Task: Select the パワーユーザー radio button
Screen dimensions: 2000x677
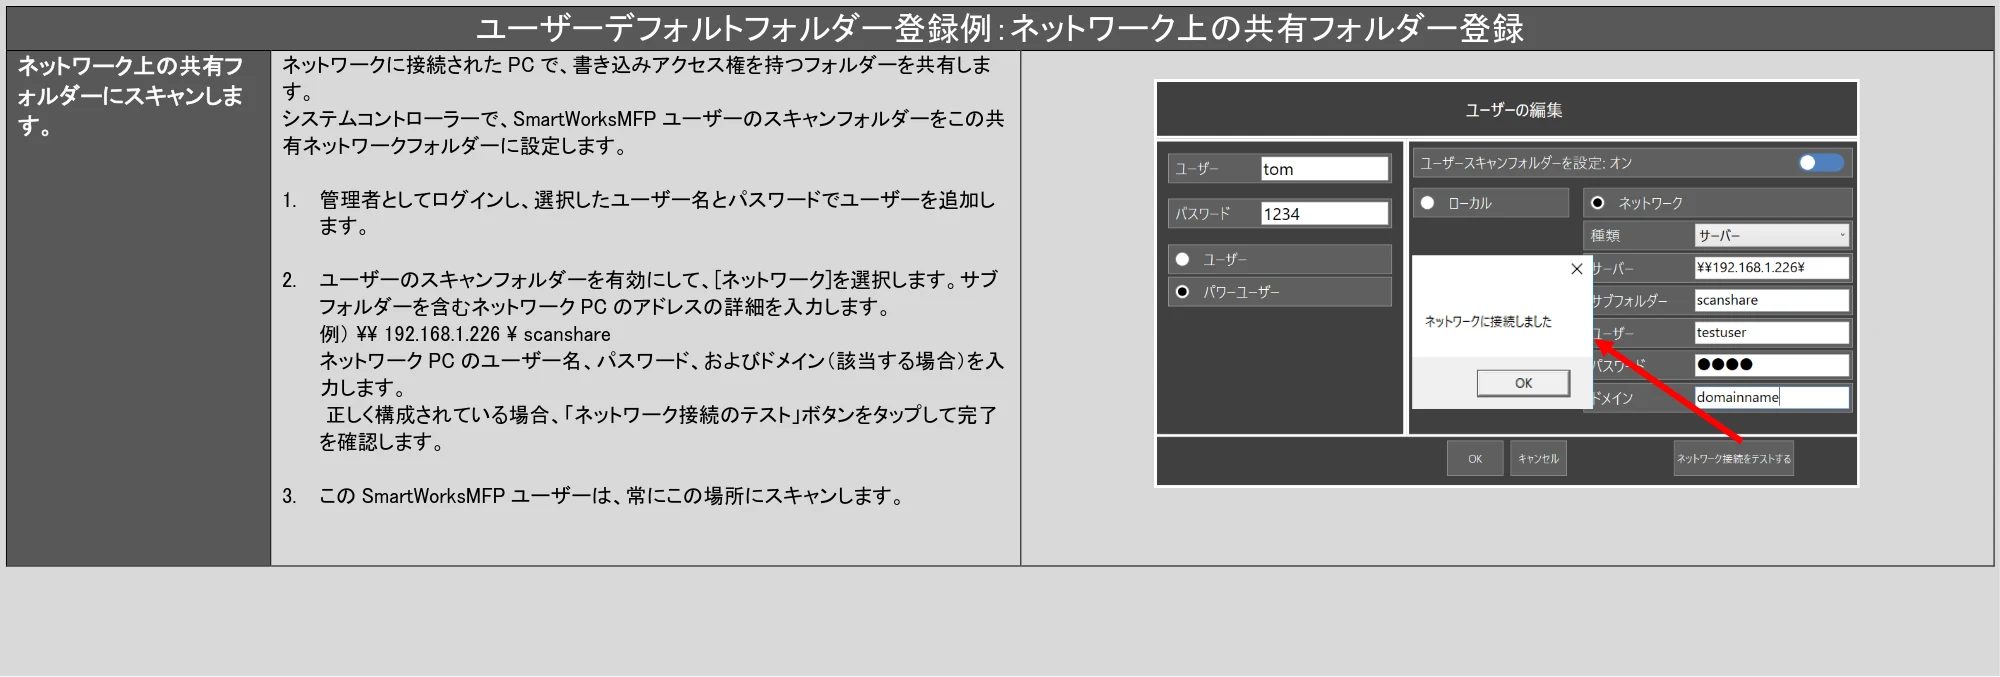Action: click(1182, 292)
